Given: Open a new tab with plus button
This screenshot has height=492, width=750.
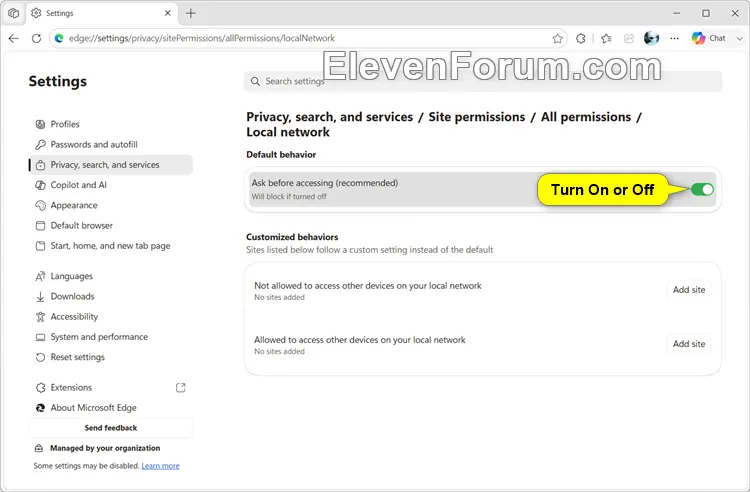Looking at the screenshot, I should point(191,13).
